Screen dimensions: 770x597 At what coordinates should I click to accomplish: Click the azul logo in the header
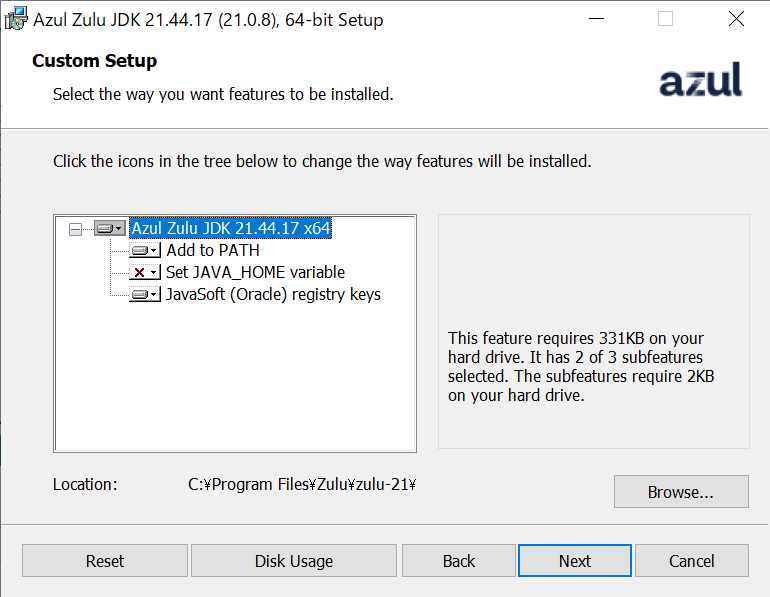click(x=700, y=80)
